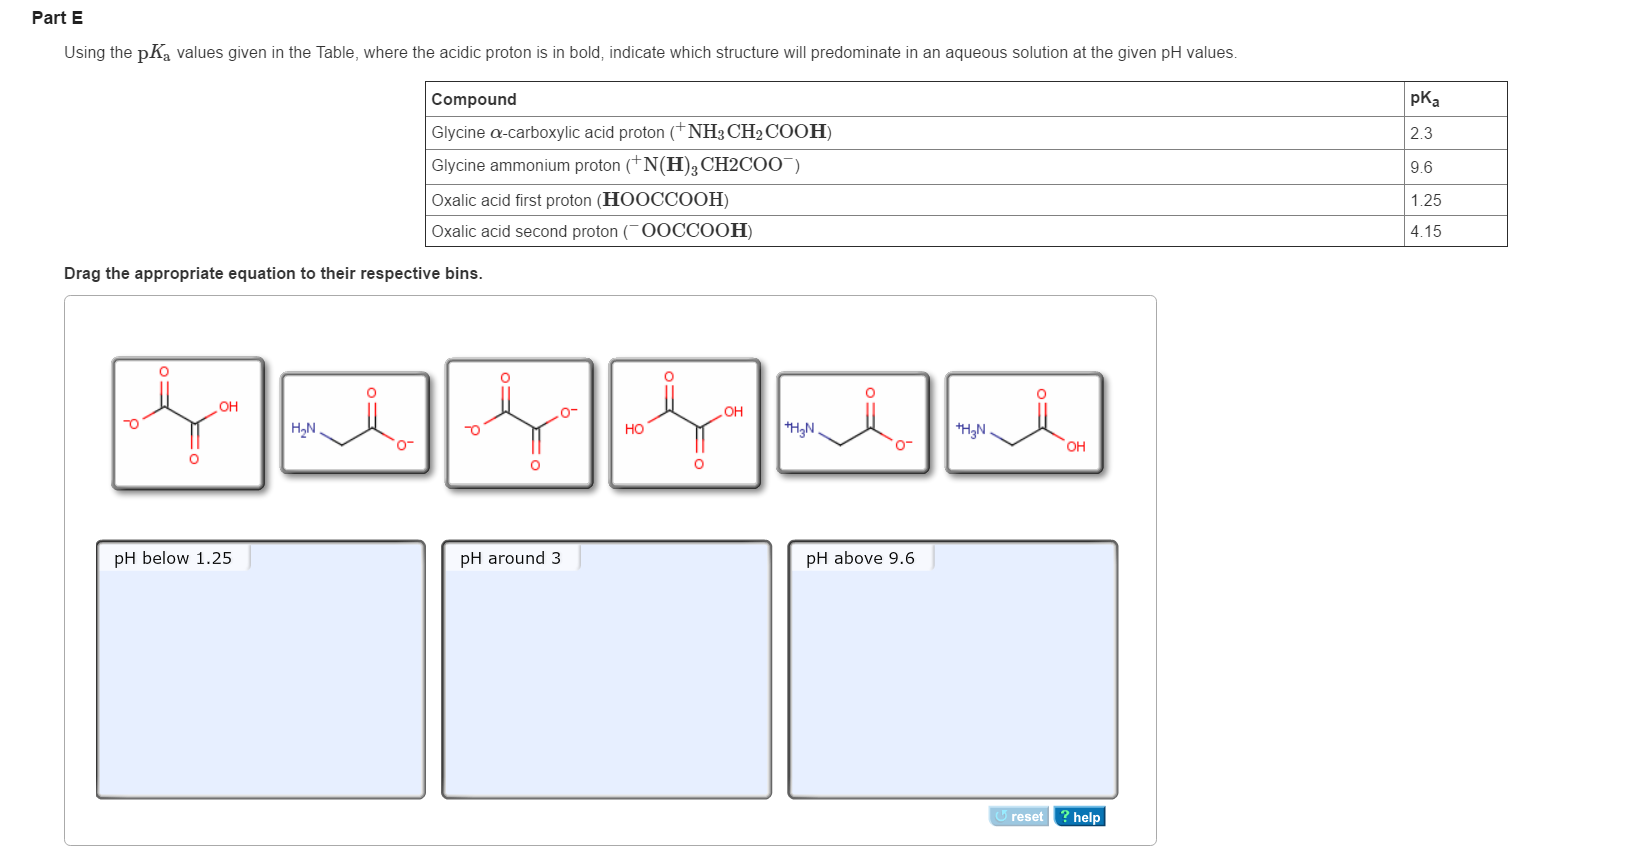Click the 'Compound' table header
Screen dimensions: 1636x846
(474, 99)
